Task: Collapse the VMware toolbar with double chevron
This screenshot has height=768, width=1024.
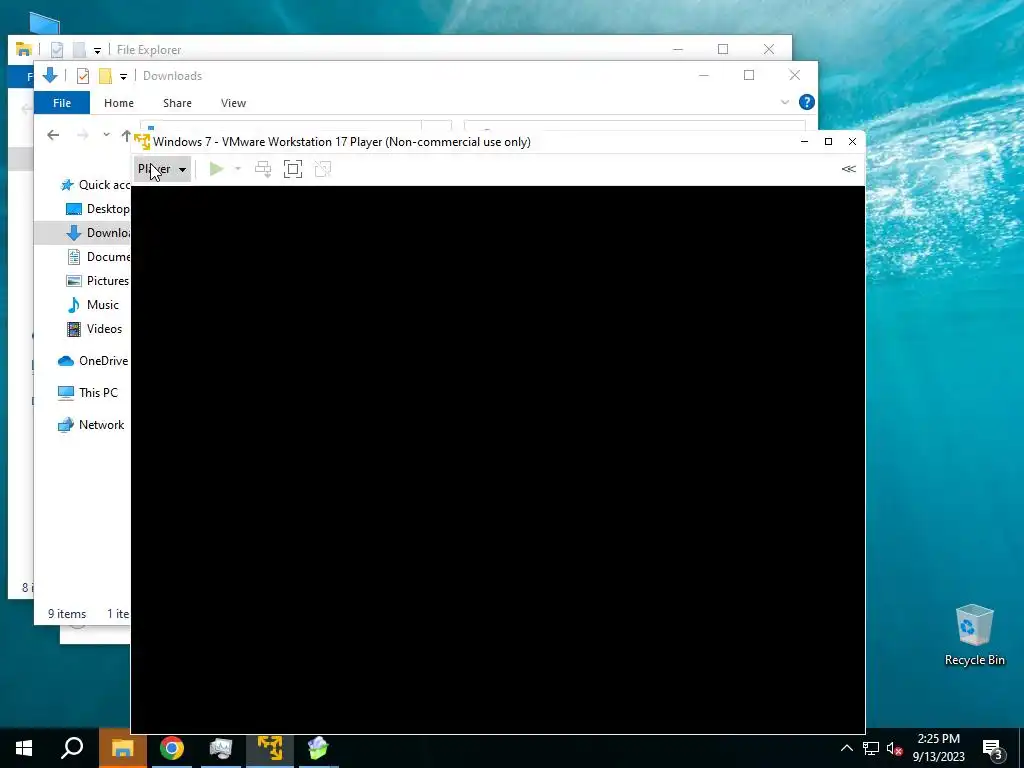Action: [x=848, y=169]
